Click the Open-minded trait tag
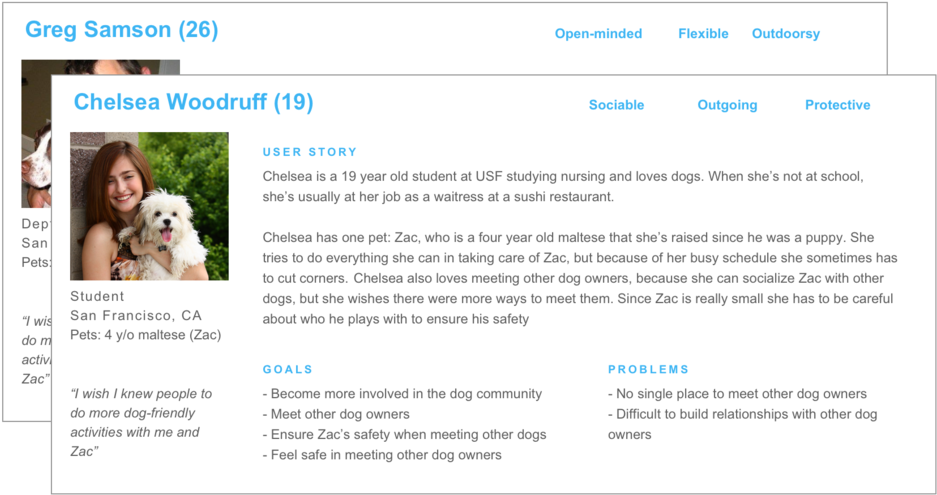This screenshot has height=495, width=937. click(598, 34)
